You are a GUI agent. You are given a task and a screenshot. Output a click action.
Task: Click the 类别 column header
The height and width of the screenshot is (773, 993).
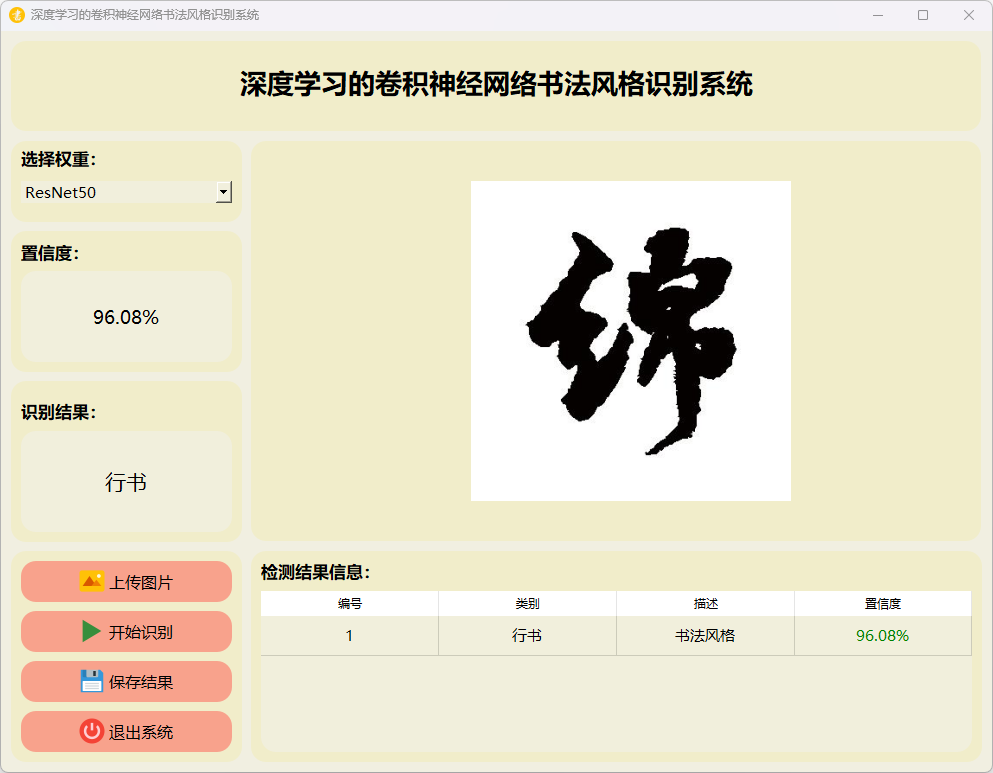click(527, 604)
